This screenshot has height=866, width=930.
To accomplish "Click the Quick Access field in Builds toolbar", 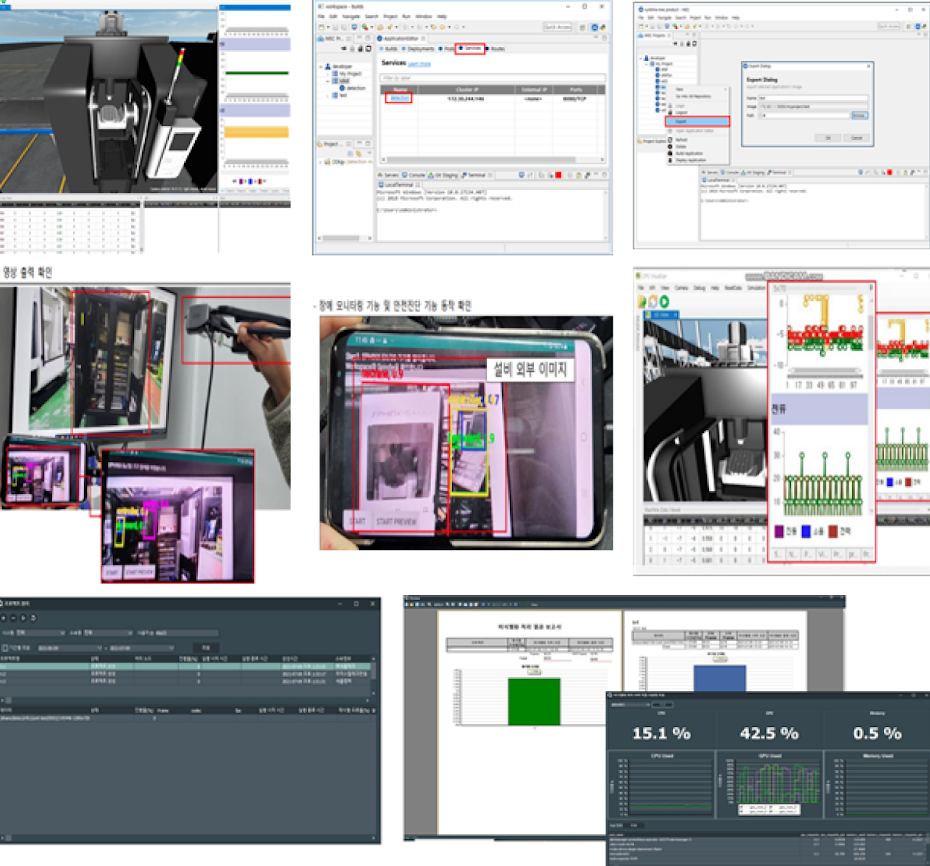I will coord(557,28).
